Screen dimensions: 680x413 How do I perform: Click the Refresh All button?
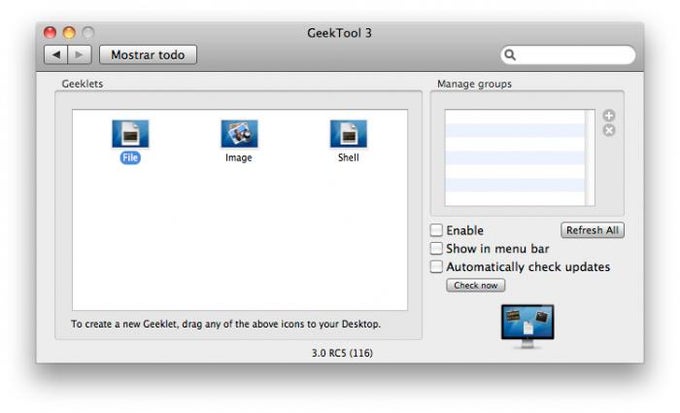pos(592,230)
